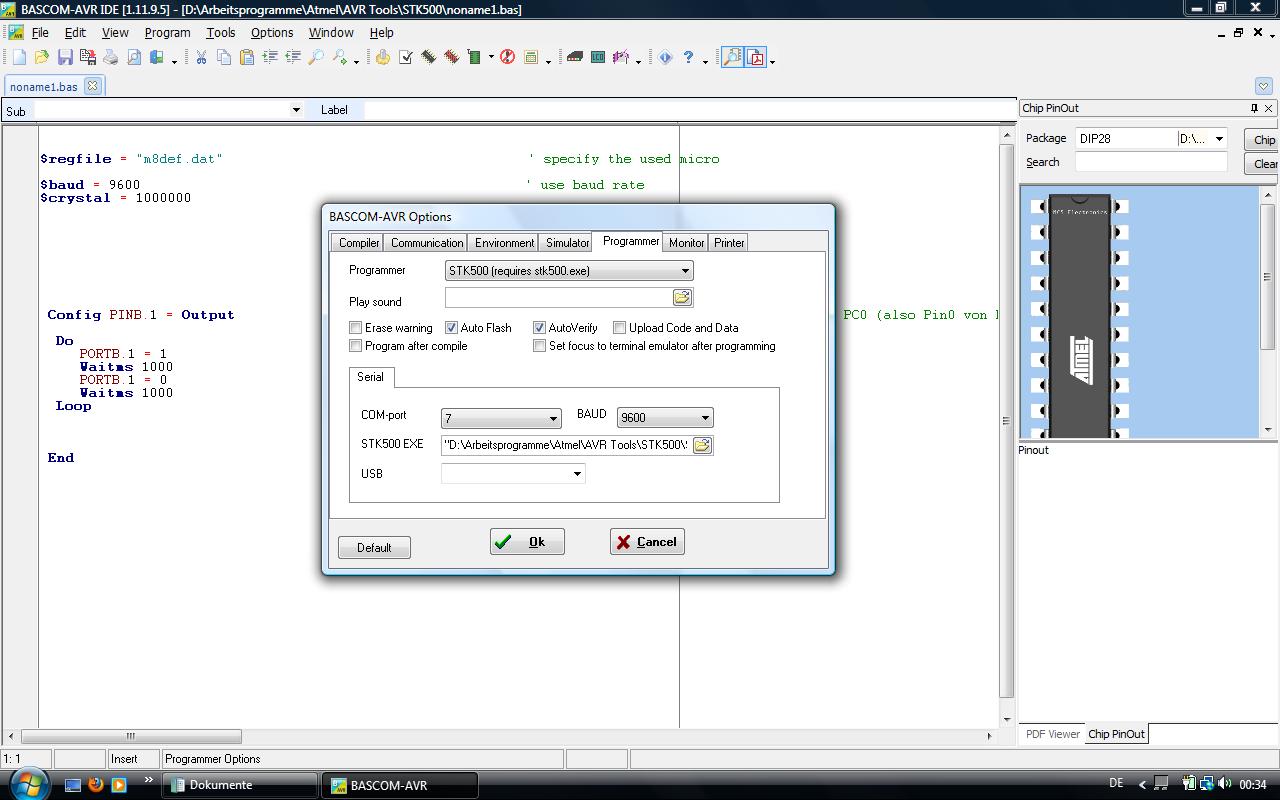Image resolution: width=1280 pixels, height=800 pixels.
Task: Open the LCD designer icon
Action: point(597,58)
